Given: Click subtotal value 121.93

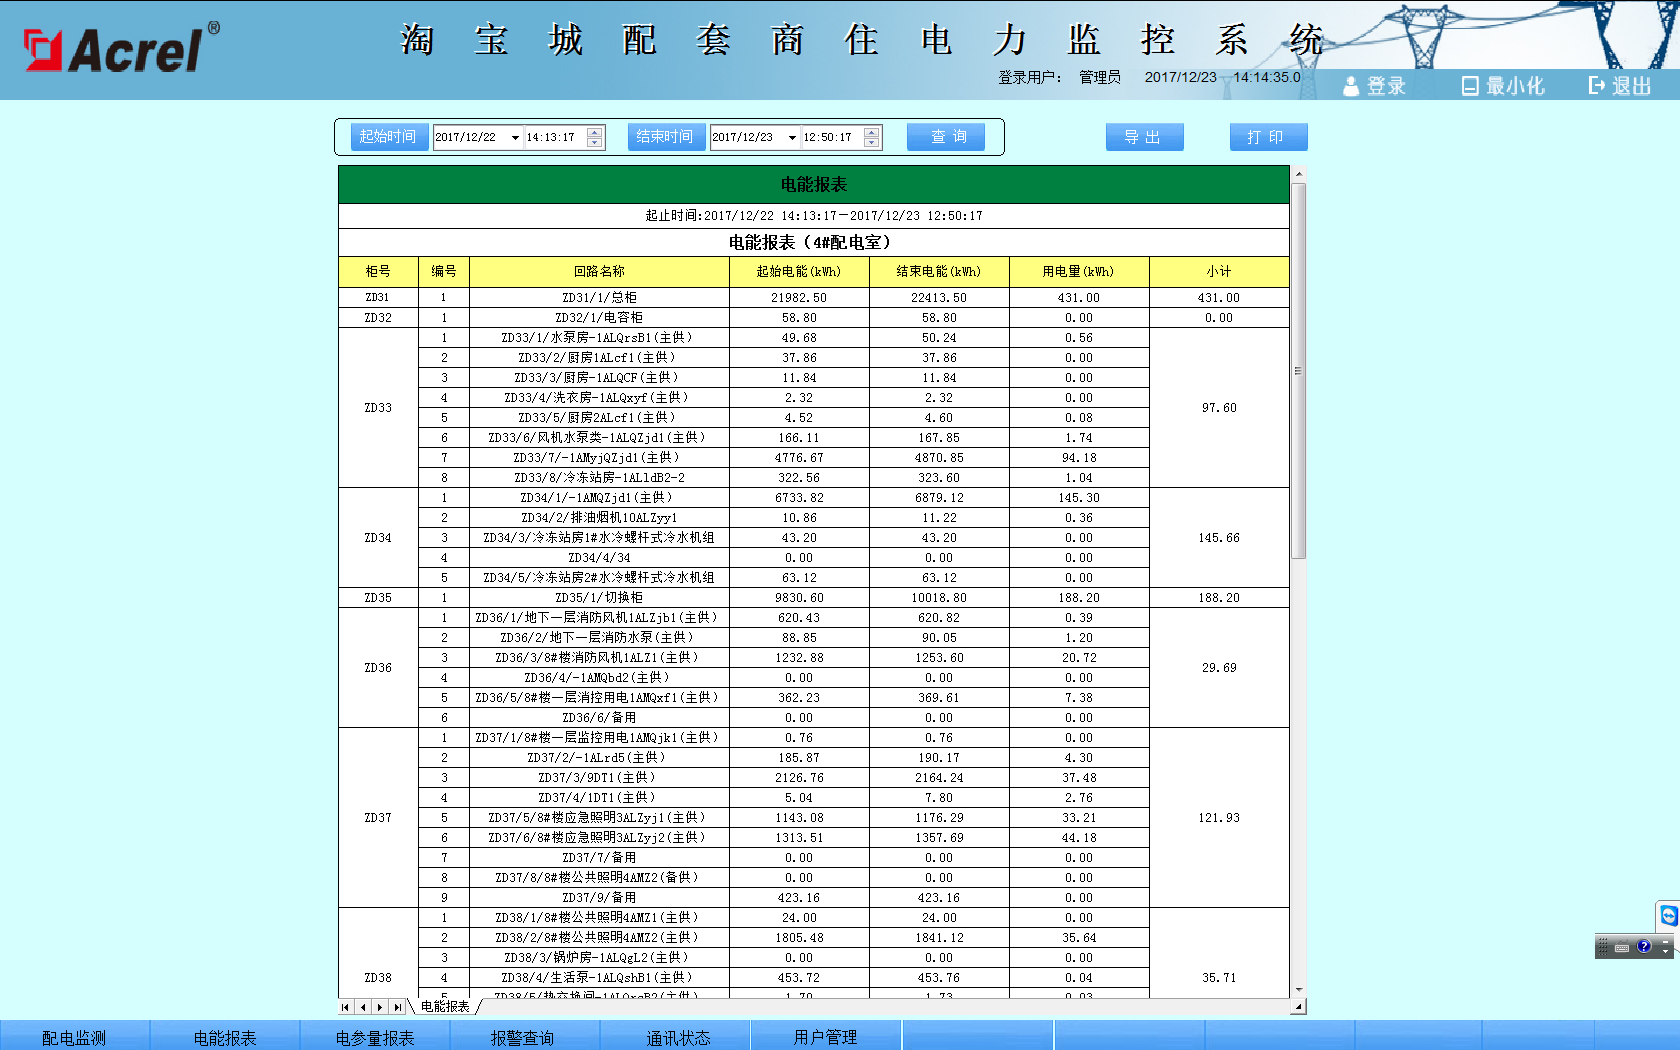Looking at the screenshot, I should pos(1219,818).
